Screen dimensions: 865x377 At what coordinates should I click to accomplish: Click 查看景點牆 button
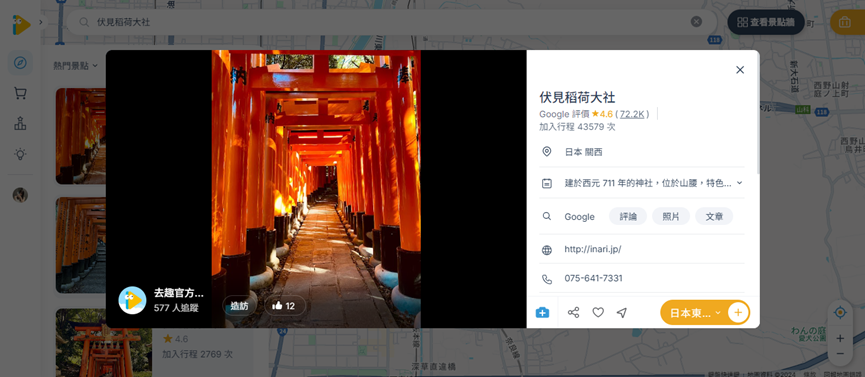(x=766, y=22)
